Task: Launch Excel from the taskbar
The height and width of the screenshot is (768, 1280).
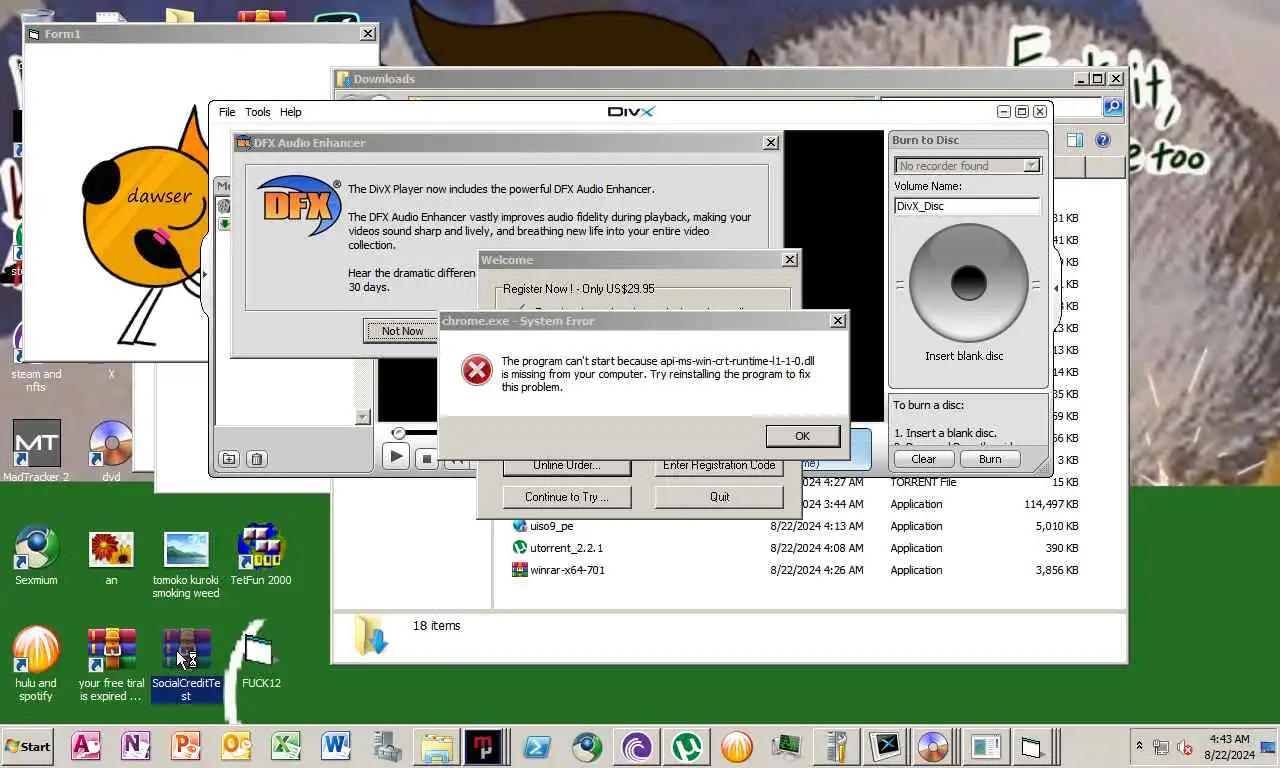Action: [286, 746]
